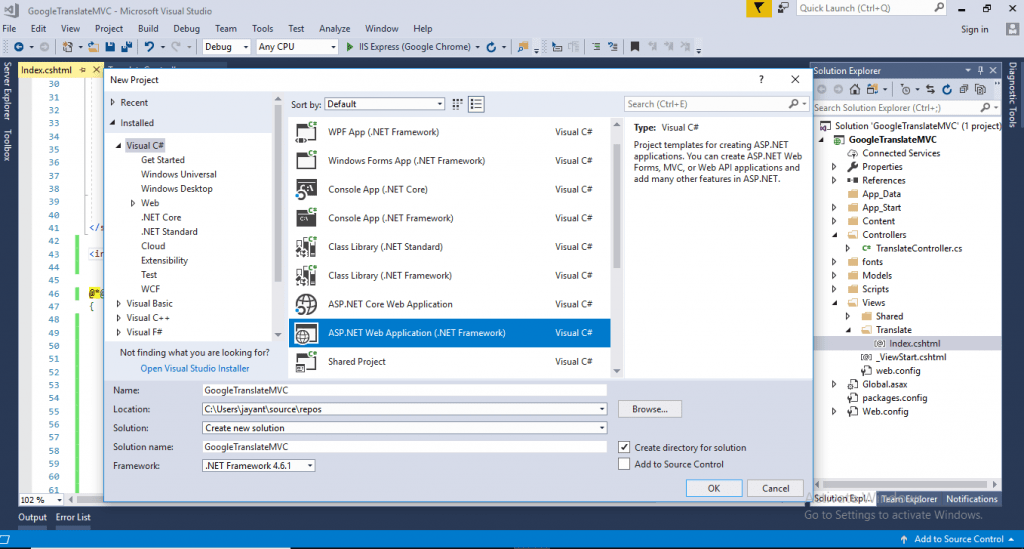Select WPF App (.NET Framework) template

[x=449, y=132]
